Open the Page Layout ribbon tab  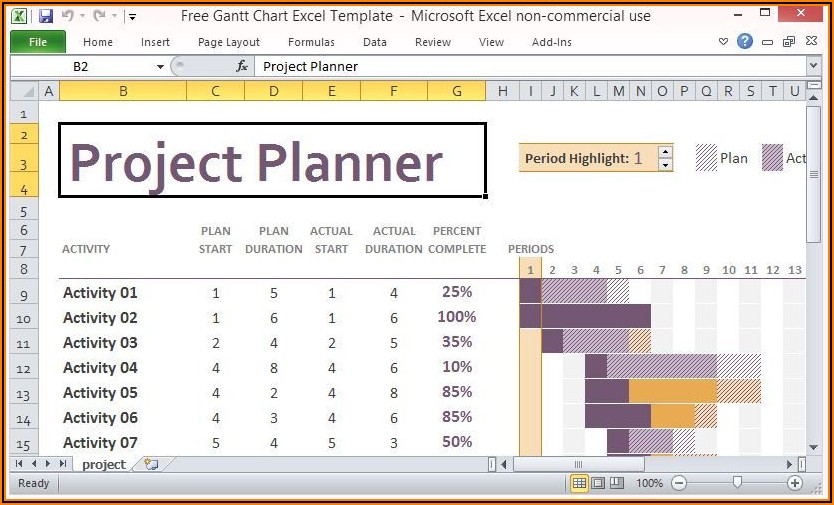tap(229, 42)
